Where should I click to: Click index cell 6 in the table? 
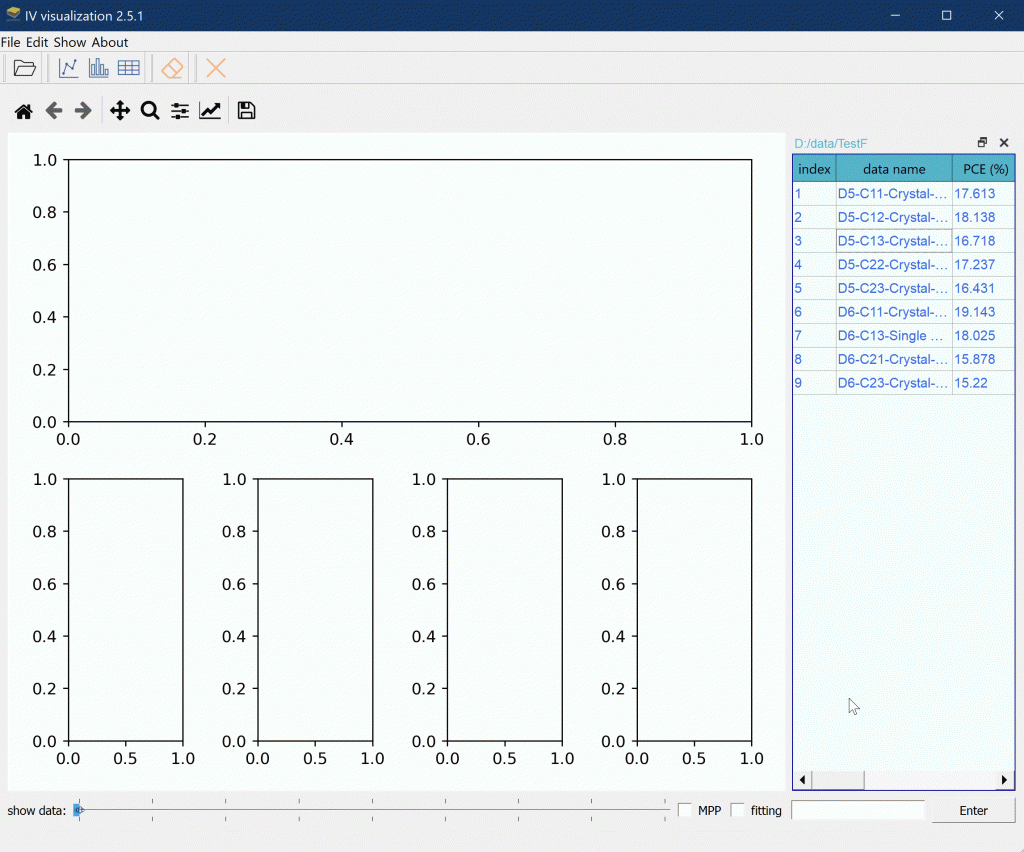[814, 312]
